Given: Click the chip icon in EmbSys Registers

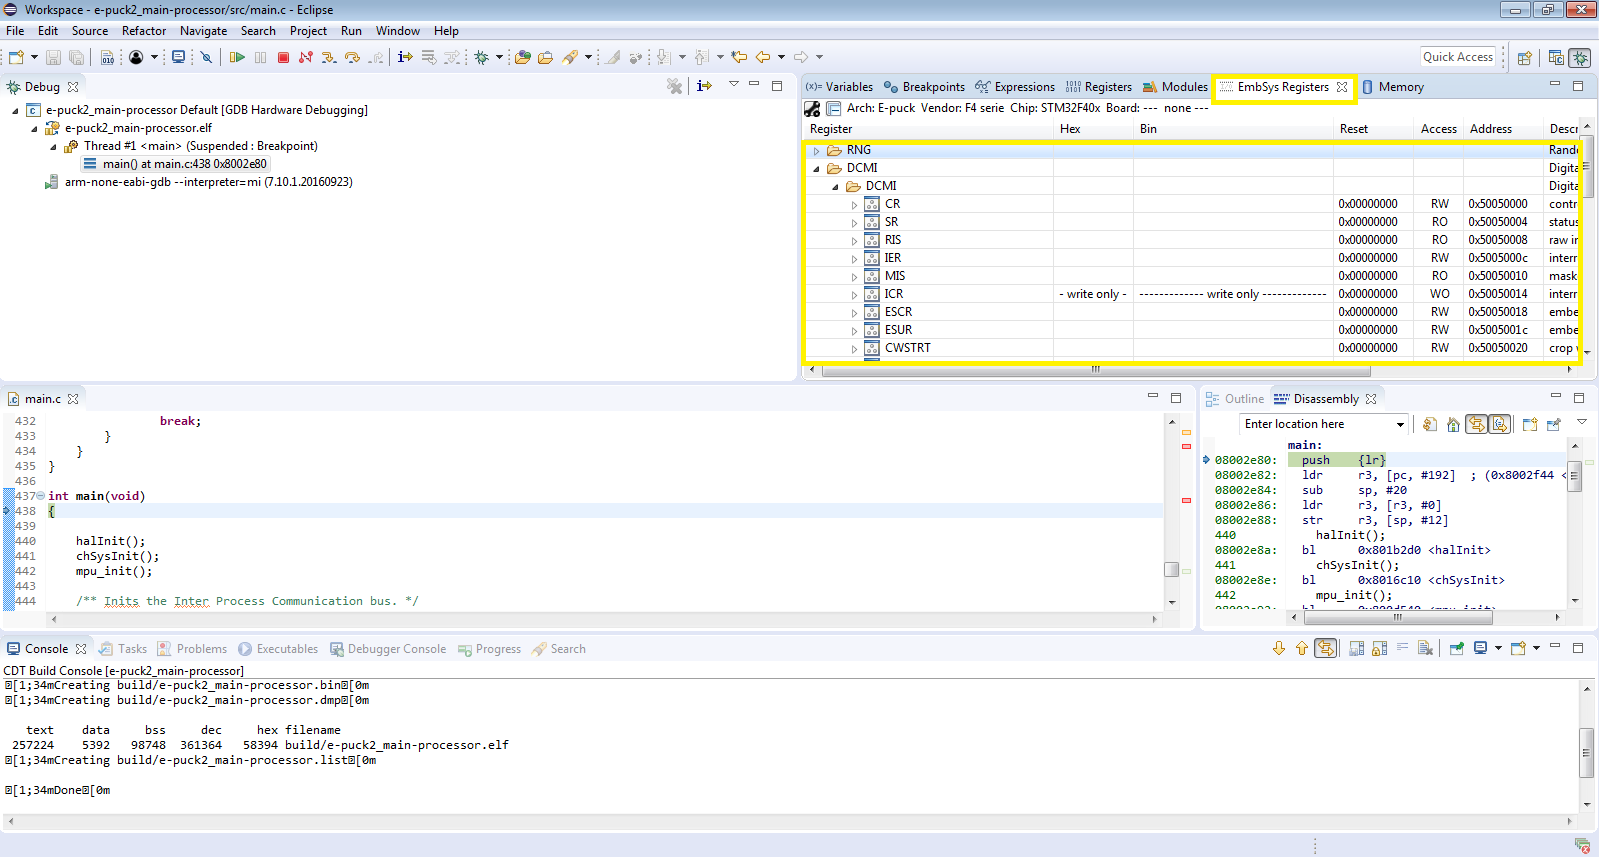Looking at the screenshot, I should [x=812, y=108].
